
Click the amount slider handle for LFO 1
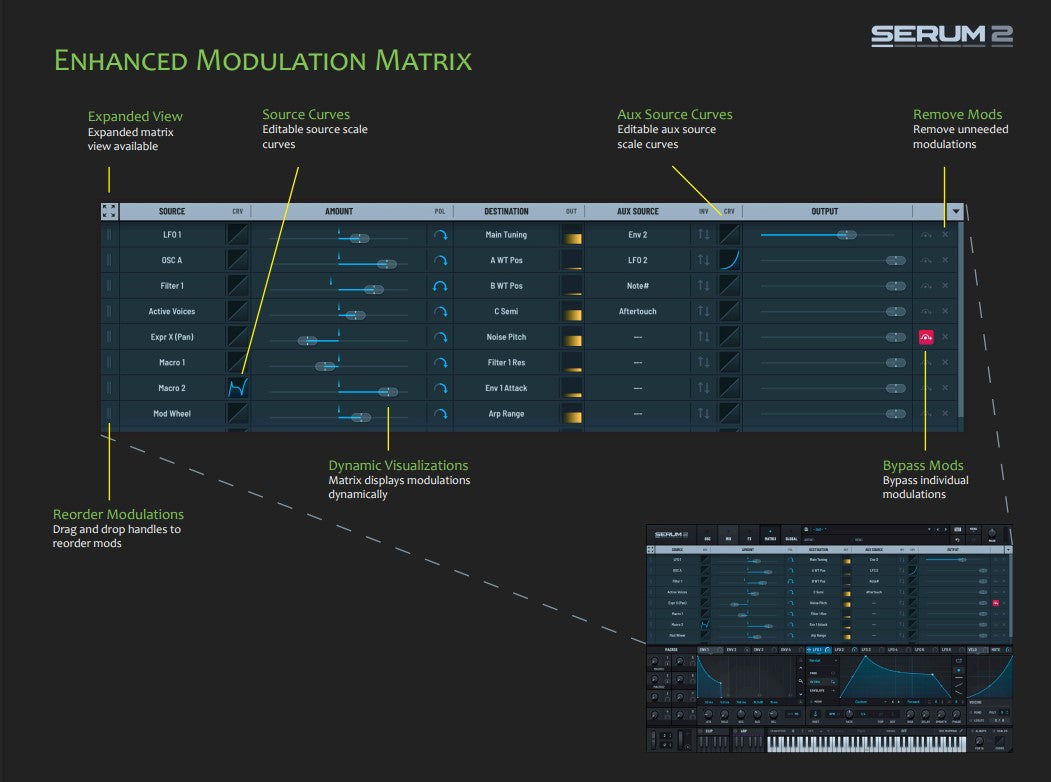tap(359, 239)
